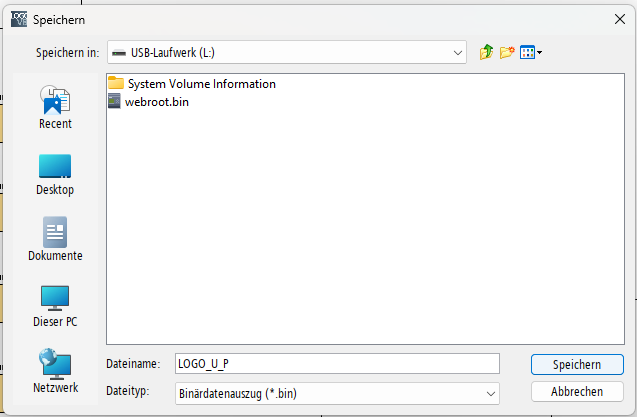This screenshot has height=417, width=637.
Task: Go to the Desktop location
Action: point(55,174)
